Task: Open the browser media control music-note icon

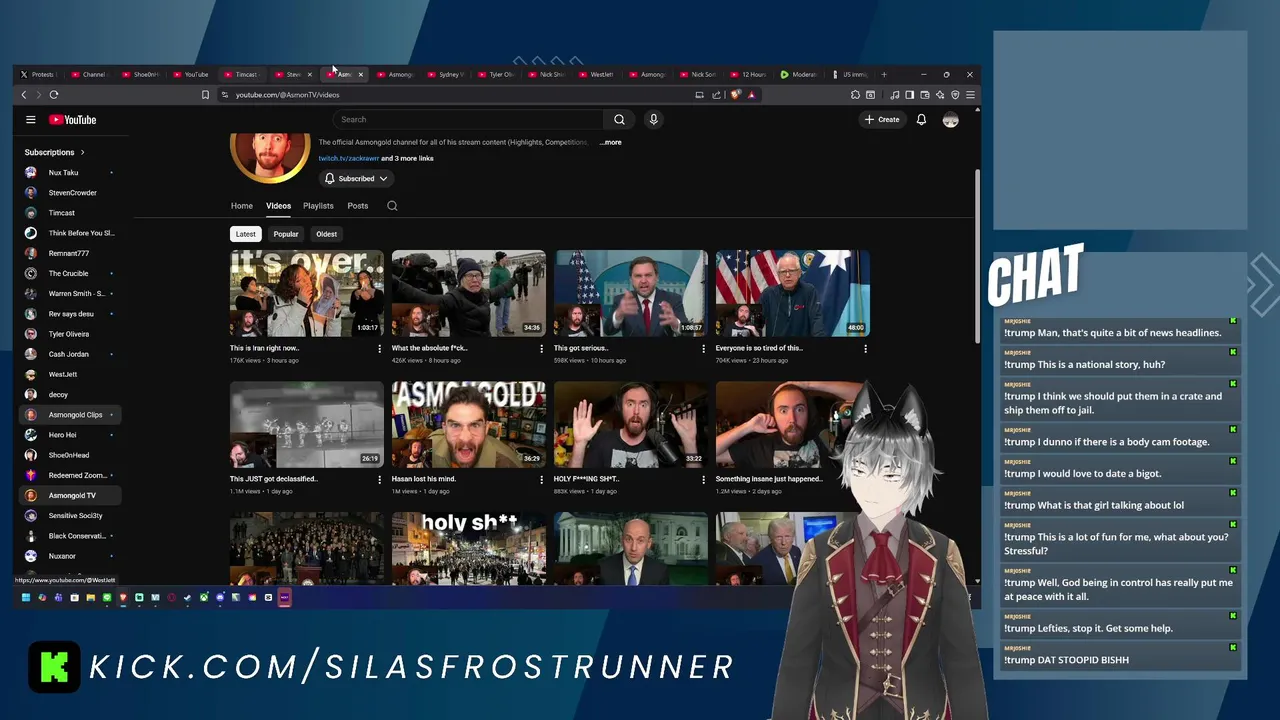Action: [x=895, y=95]
